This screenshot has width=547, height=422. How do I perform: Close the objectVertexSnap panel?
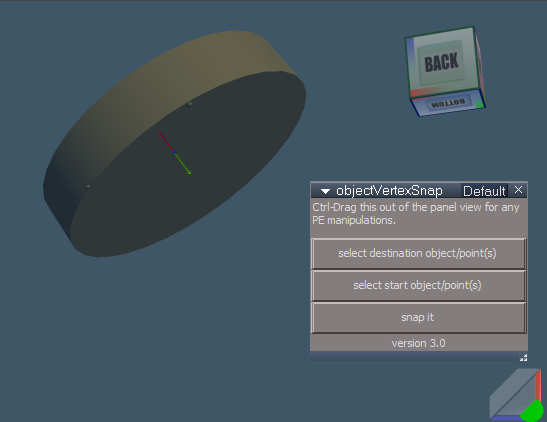point(518,190)
